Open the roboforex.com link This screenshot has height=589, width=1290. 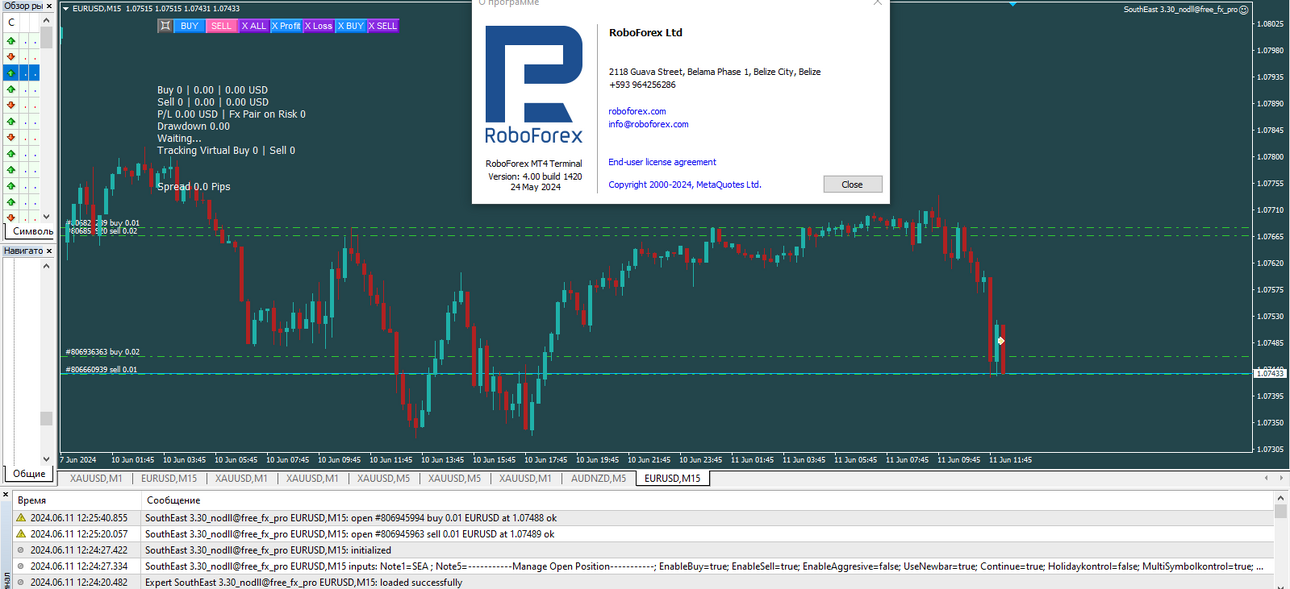point(637,111)
